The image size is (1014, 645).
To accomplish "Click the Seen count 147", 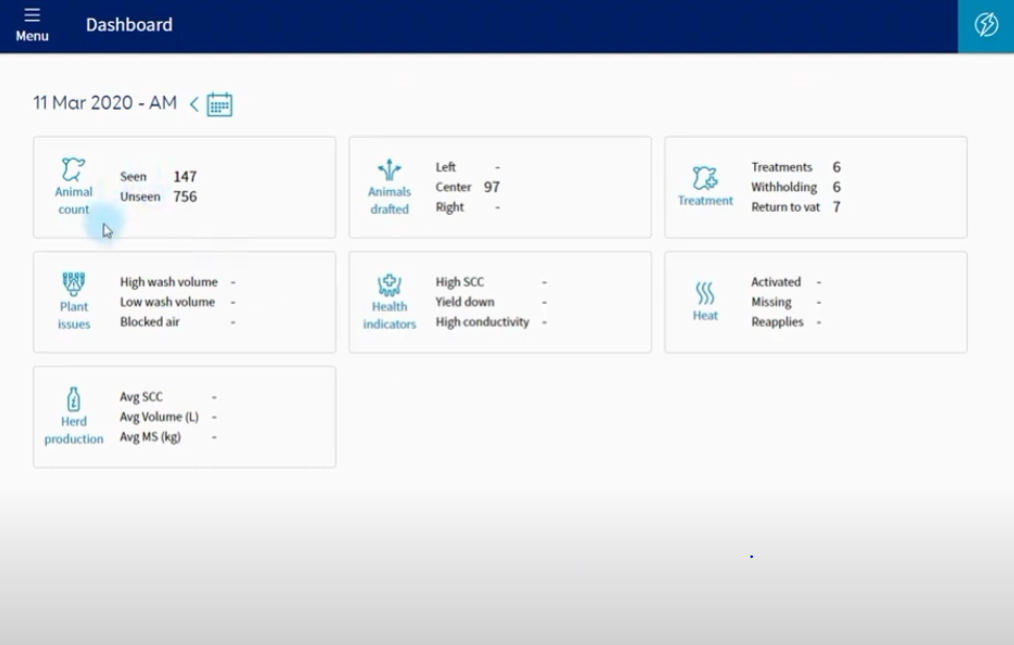I will pyautogui.click(x=185, y=177).
